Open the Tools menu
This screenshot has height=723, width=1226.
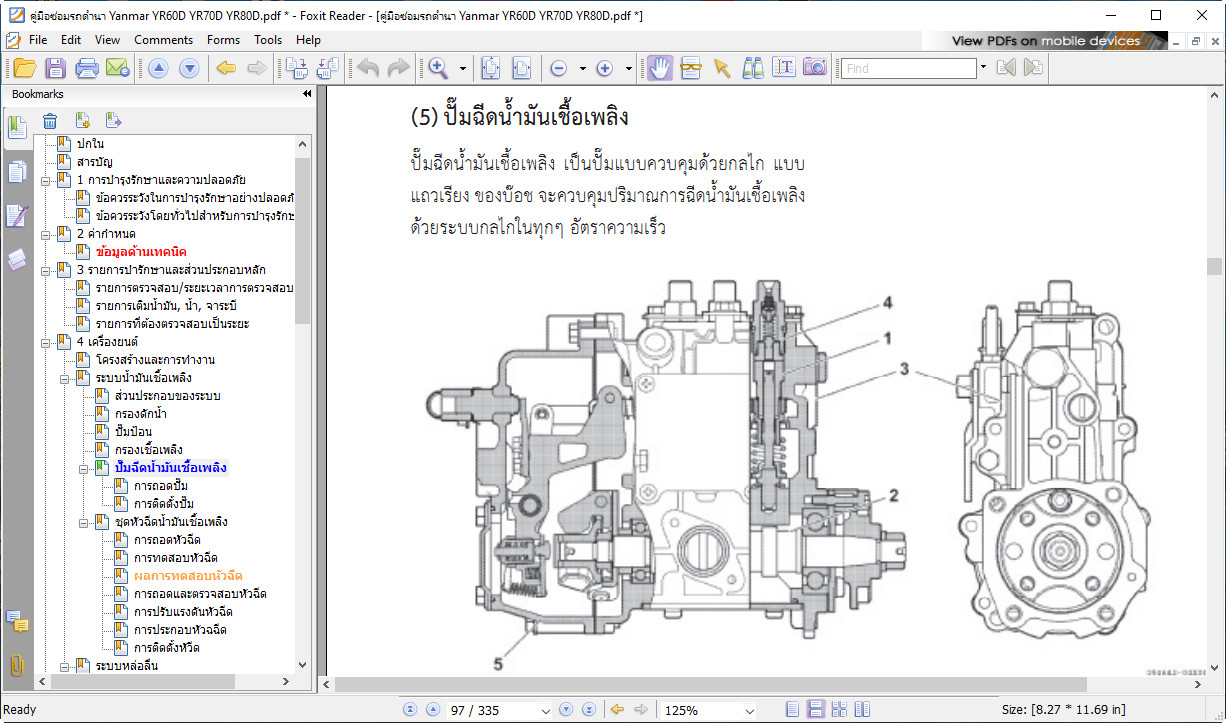pyautogui.click(x=268, y=40)
